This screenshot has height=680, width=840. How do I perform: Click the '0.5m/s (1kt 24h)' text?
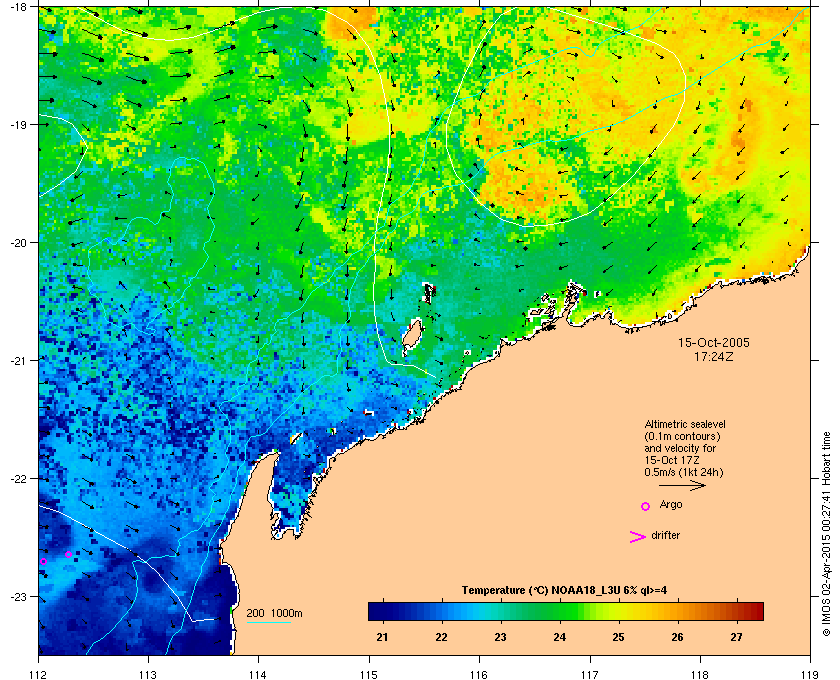pyautogui.click(x=684, y=473)
